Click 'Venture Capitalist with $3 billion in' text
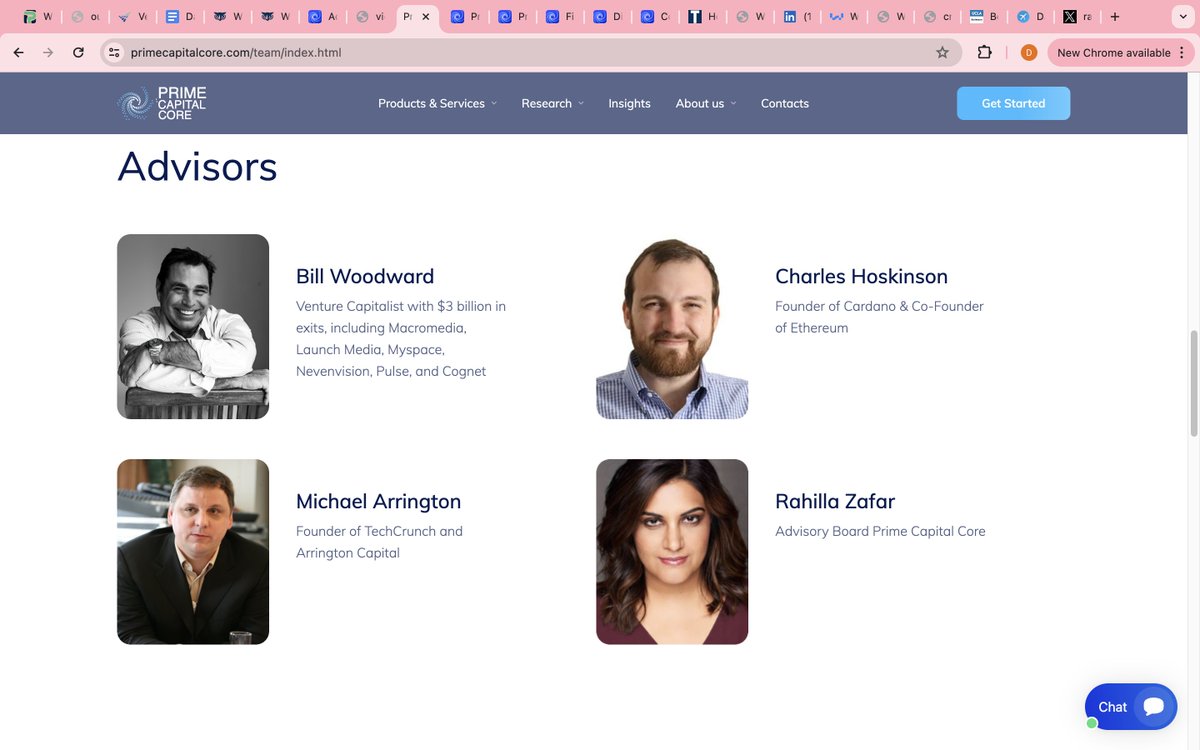 pos(401,306)
